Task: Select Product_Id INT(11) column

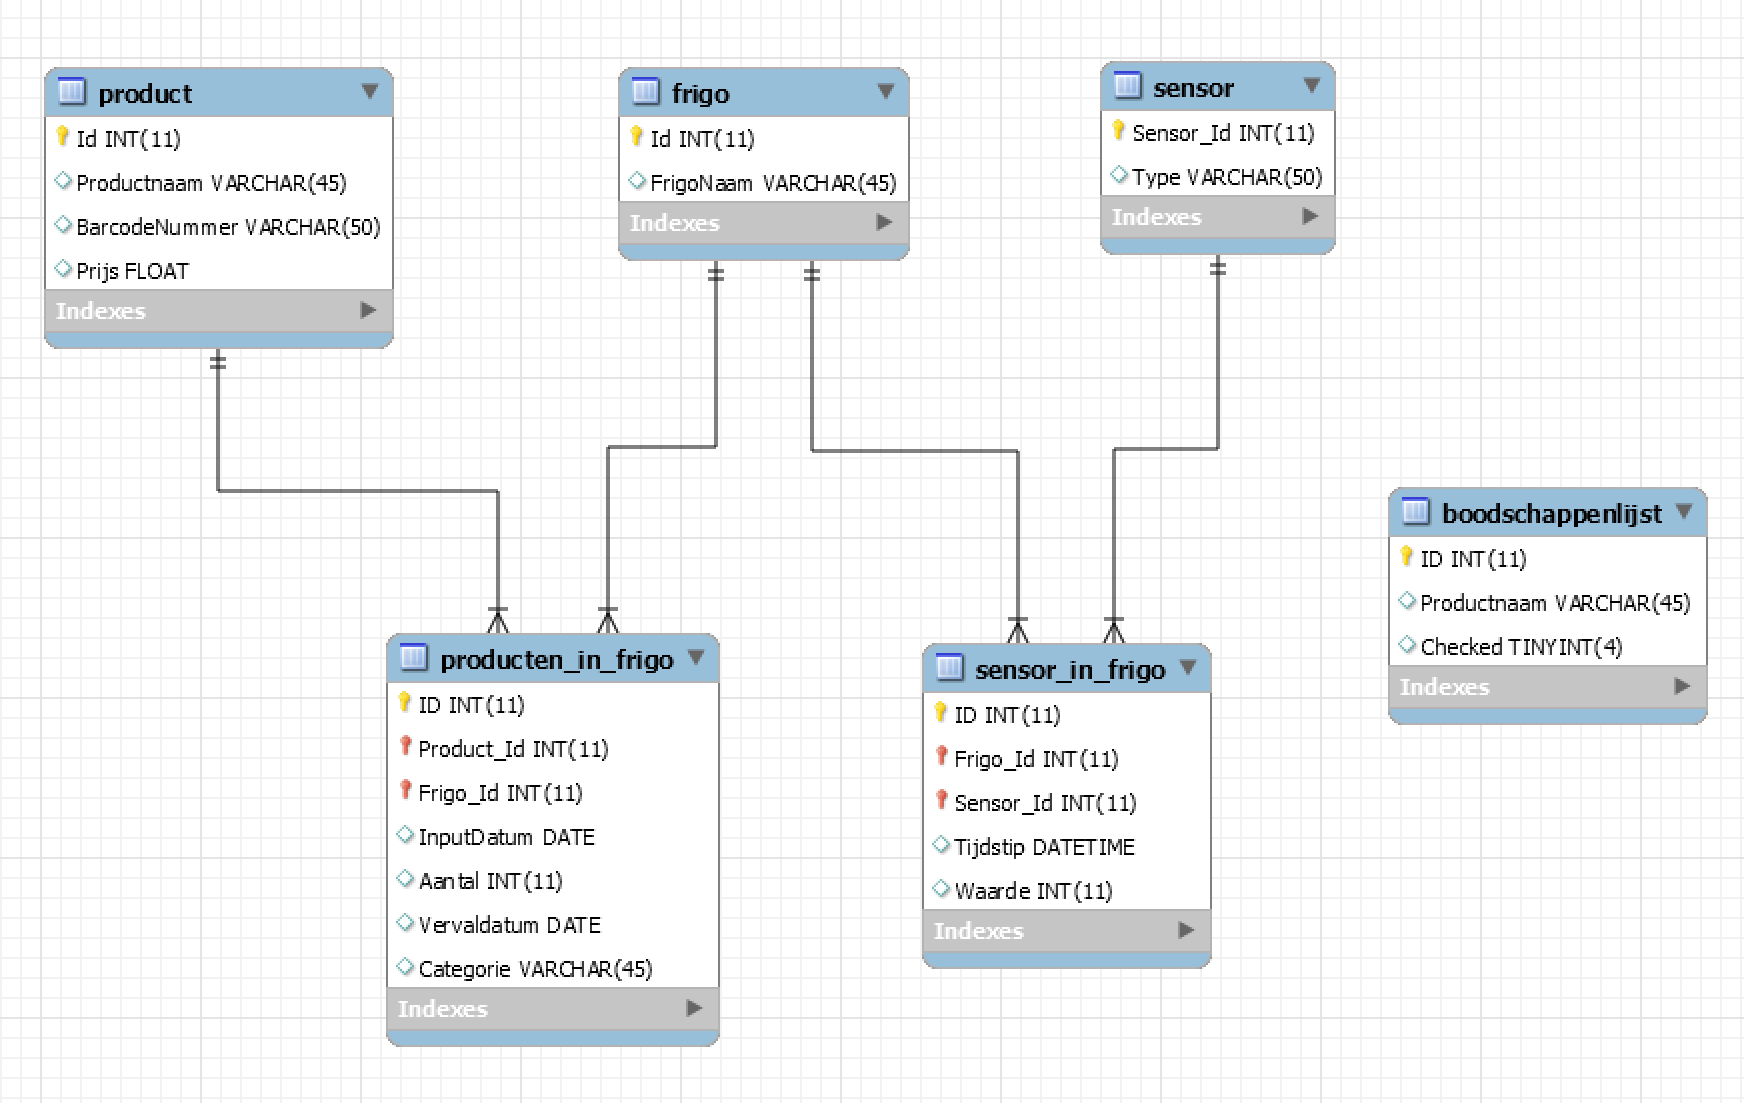Action: (x=553, y=749)
